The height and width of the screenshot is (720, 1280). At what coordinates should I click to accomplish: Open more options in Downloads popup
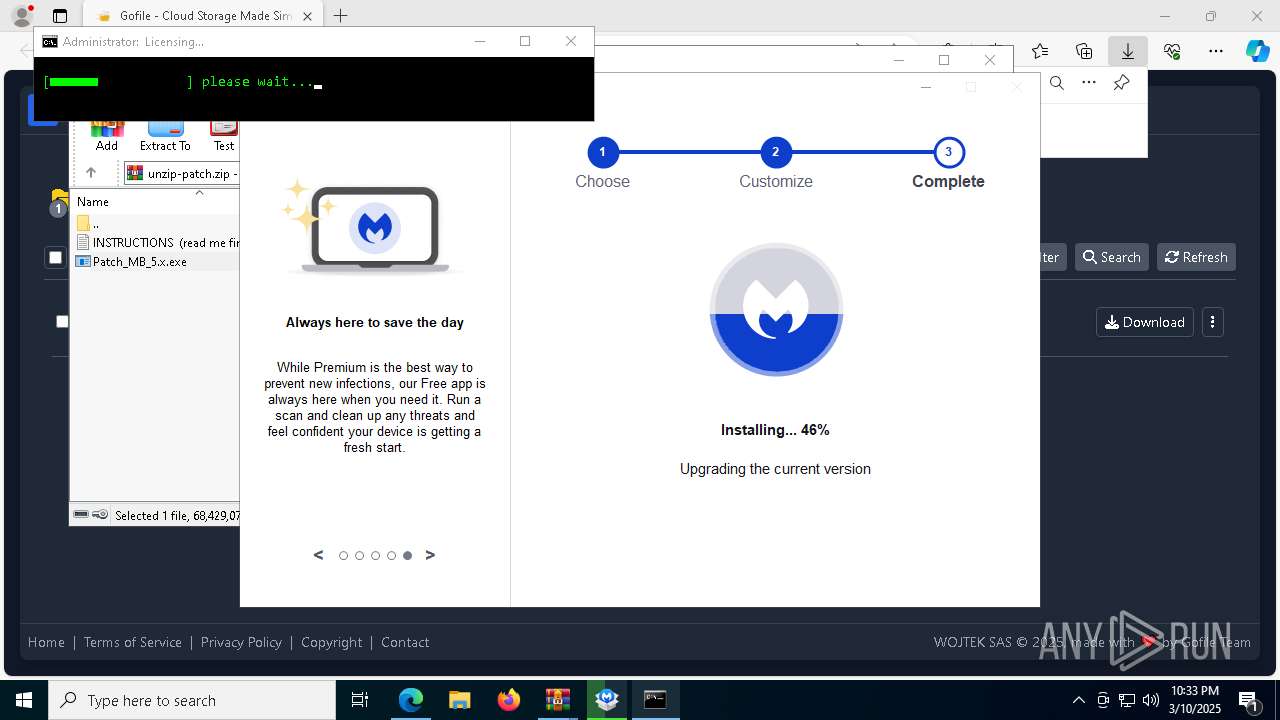[1089, 83]
